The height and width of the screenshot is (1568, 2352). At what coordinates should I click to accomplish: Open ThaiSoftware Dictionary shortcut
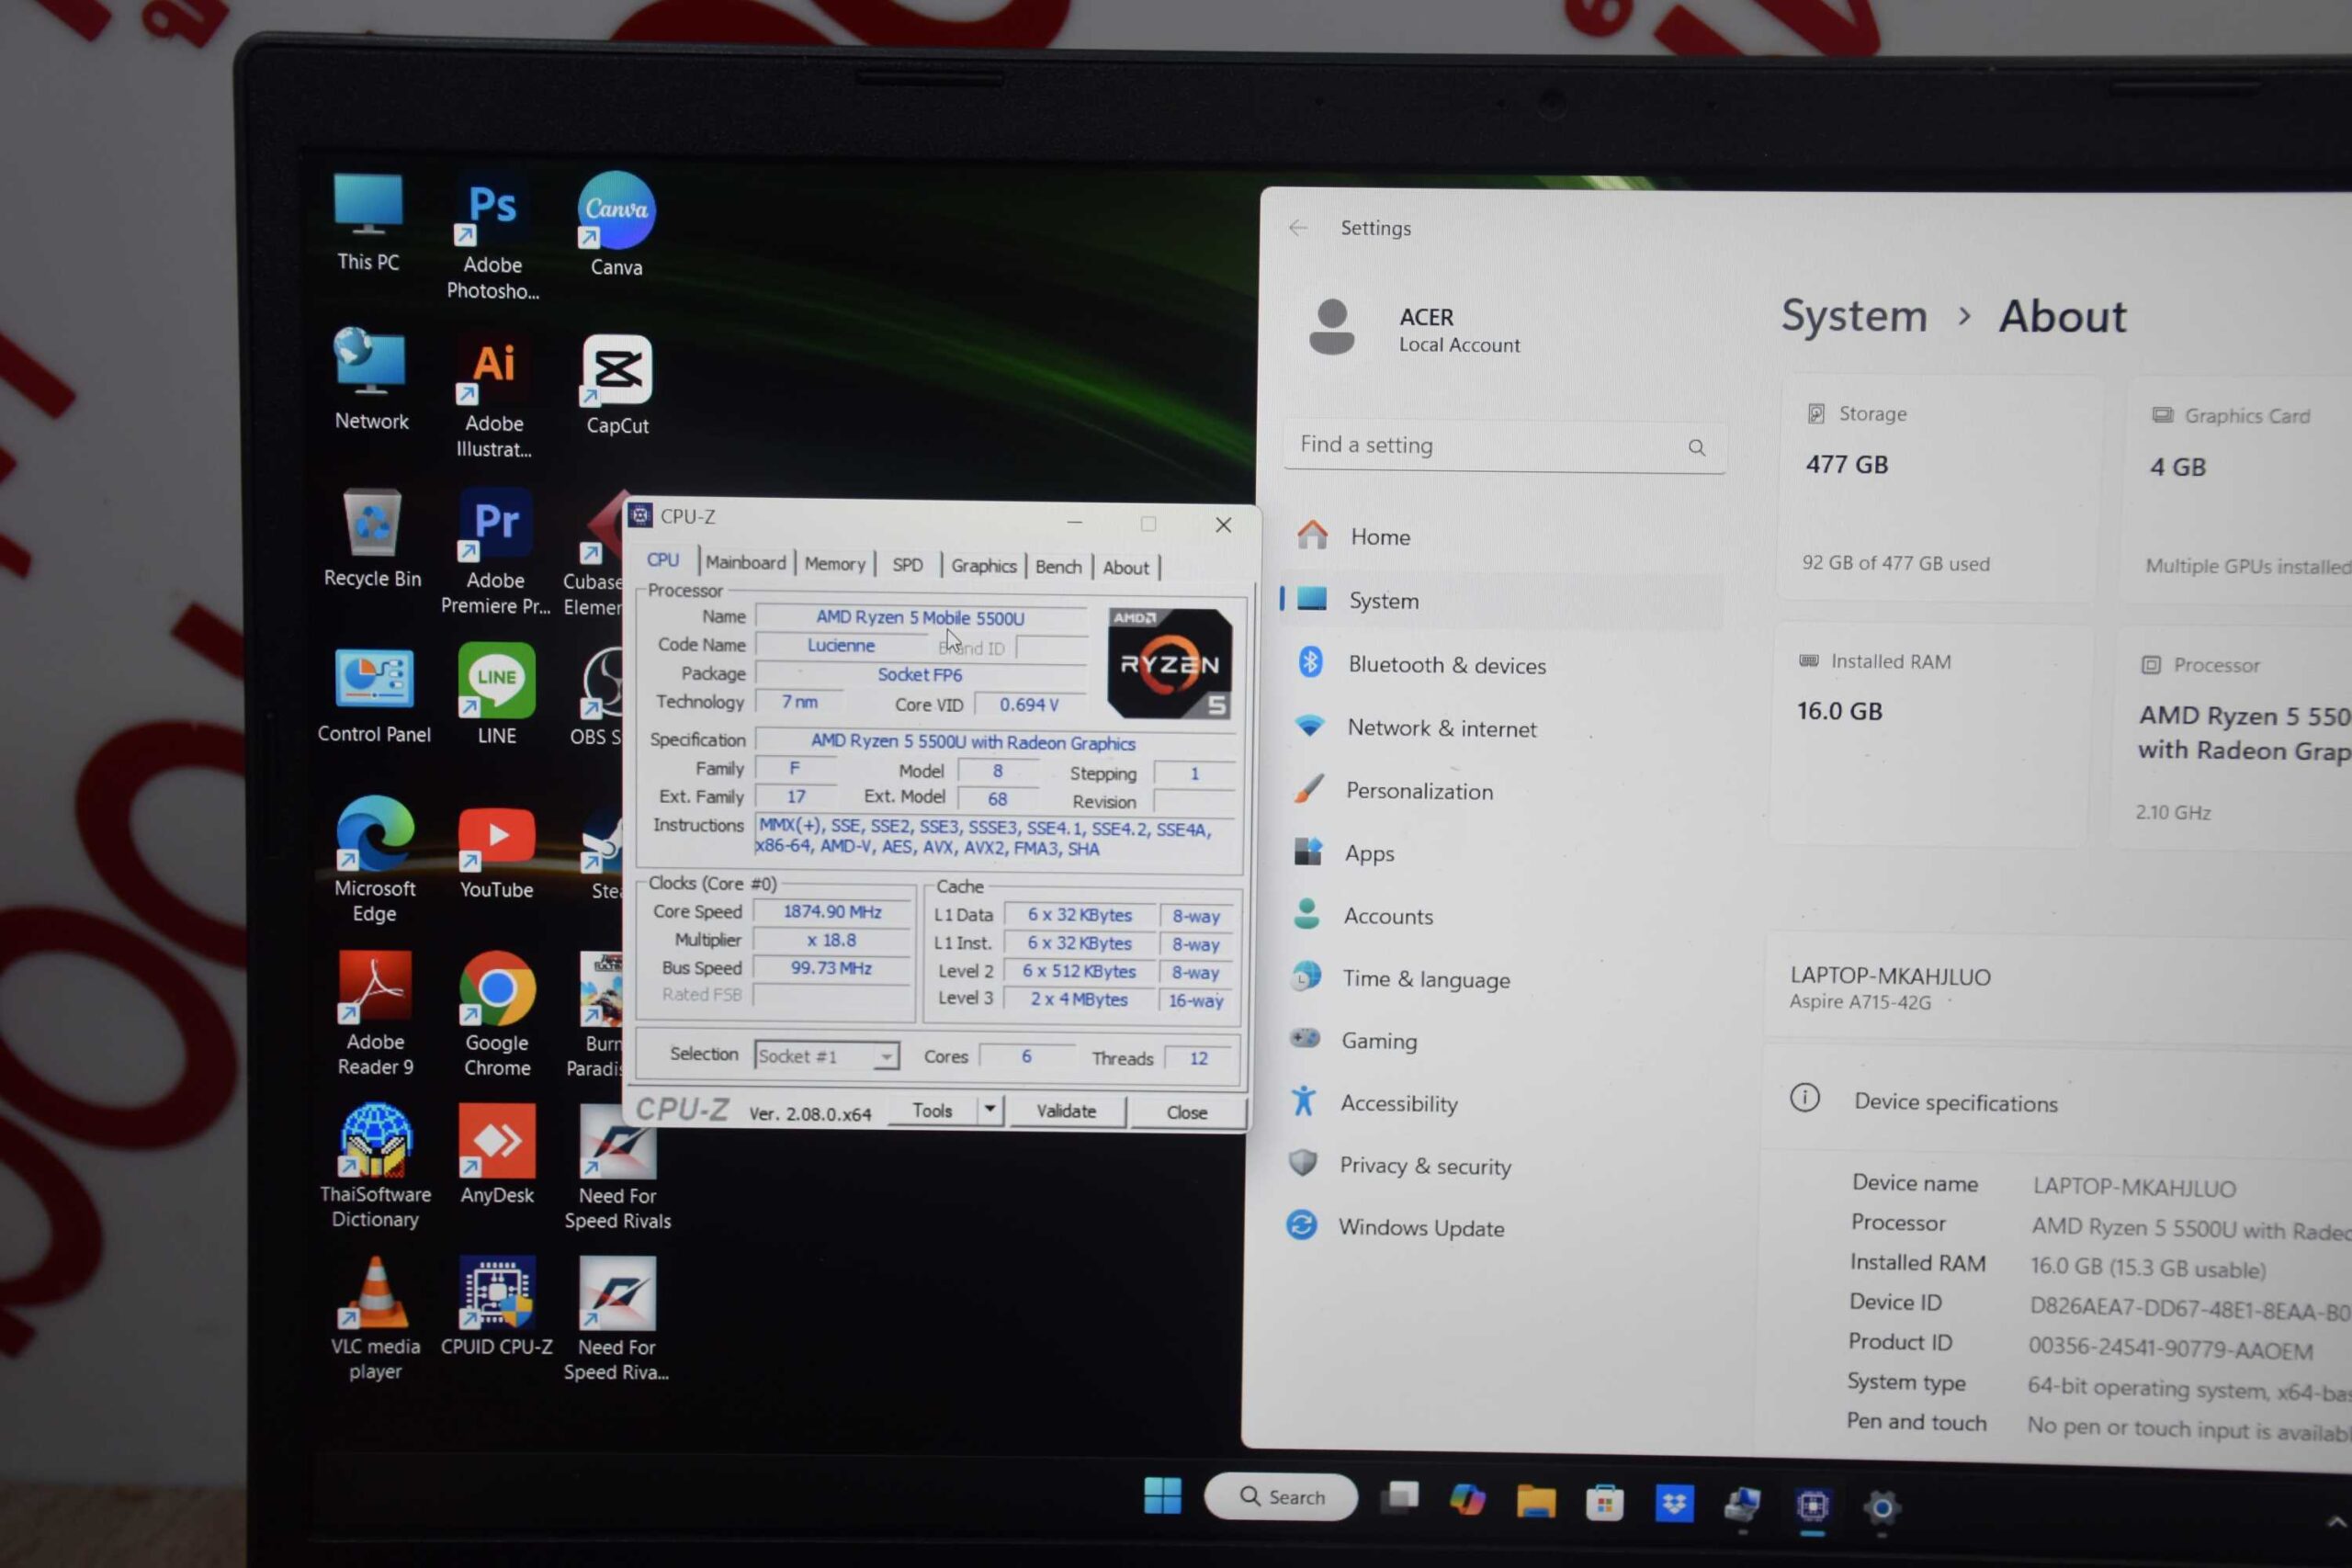click(x=375, y=1166)
